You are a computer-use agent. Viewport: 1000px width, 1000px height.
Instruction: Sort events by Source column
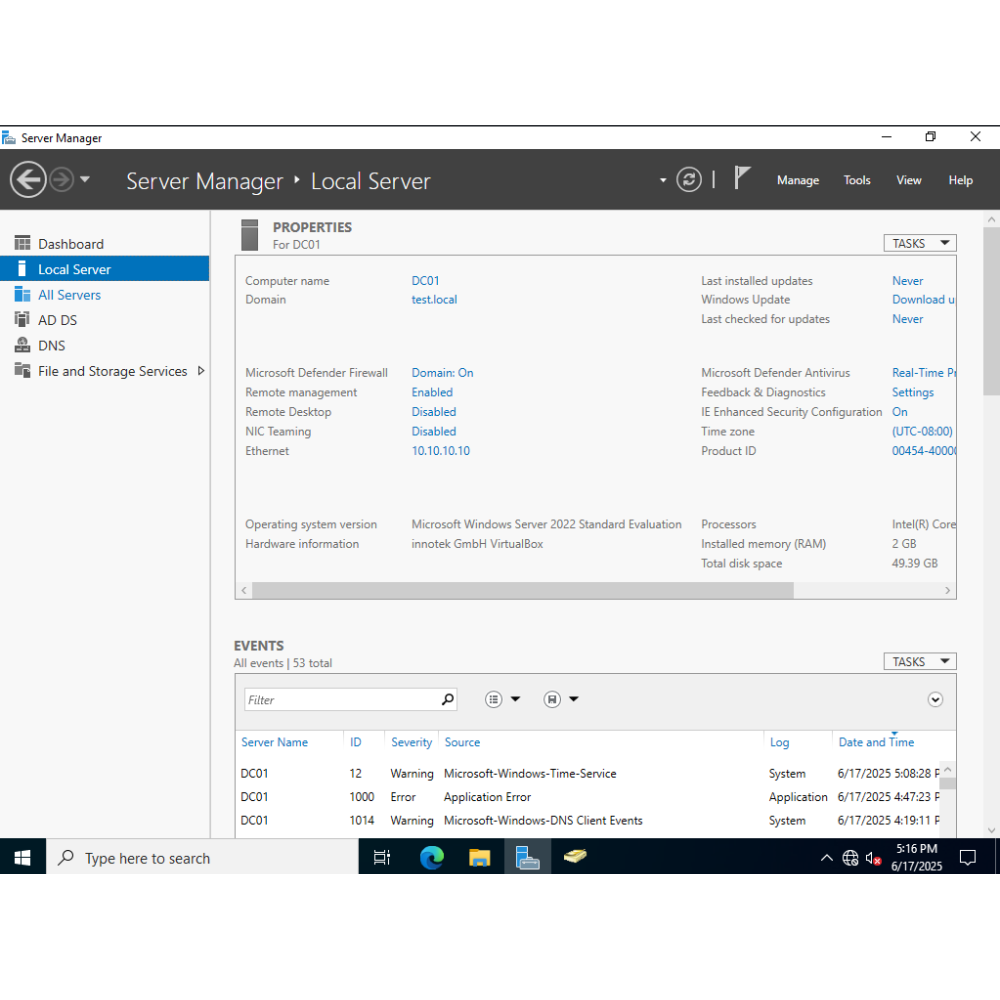(x=462, y=742)
